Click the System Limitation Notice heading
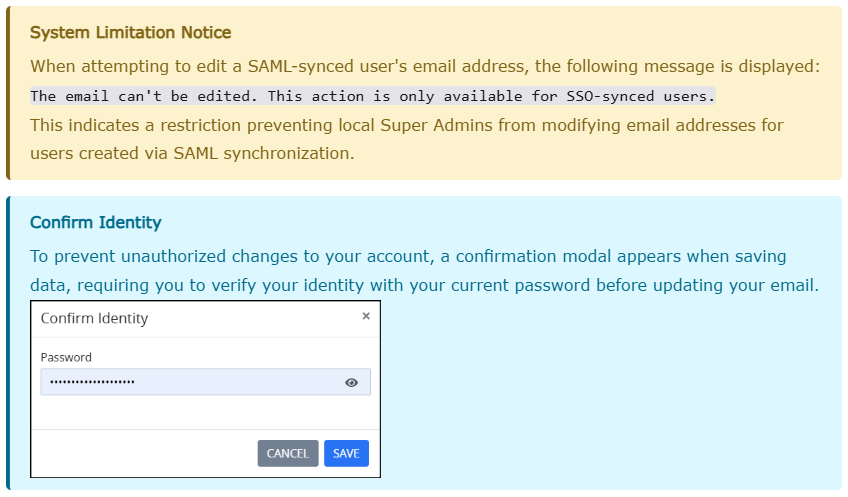 point(130,32)
